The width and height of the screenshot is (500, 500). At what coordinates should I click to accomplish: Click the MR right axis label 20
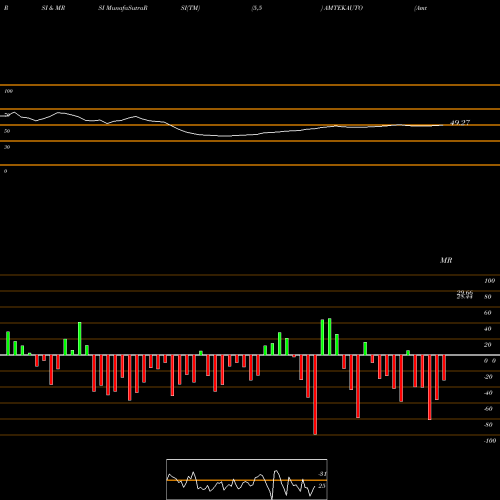pos(488,345)
